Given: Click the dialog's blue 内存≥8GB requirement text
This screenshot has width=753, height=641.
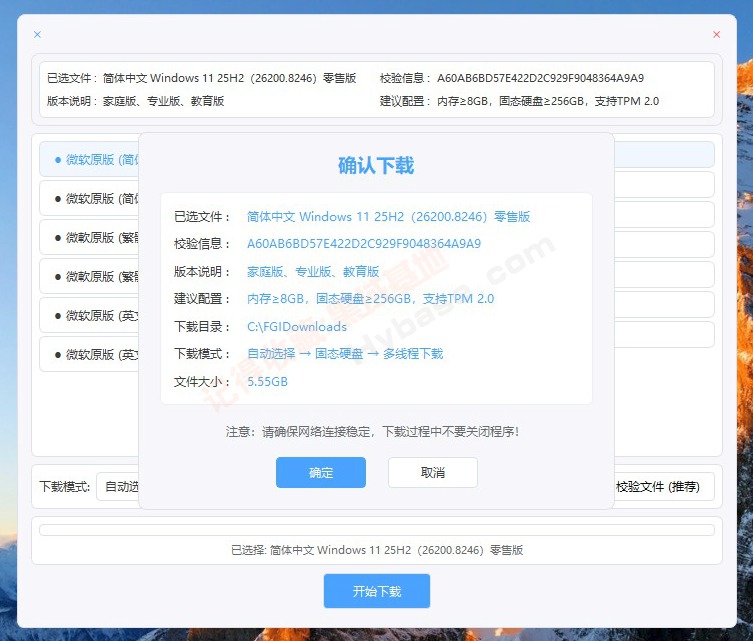Looking at the screenshot, I should (371, 299).
